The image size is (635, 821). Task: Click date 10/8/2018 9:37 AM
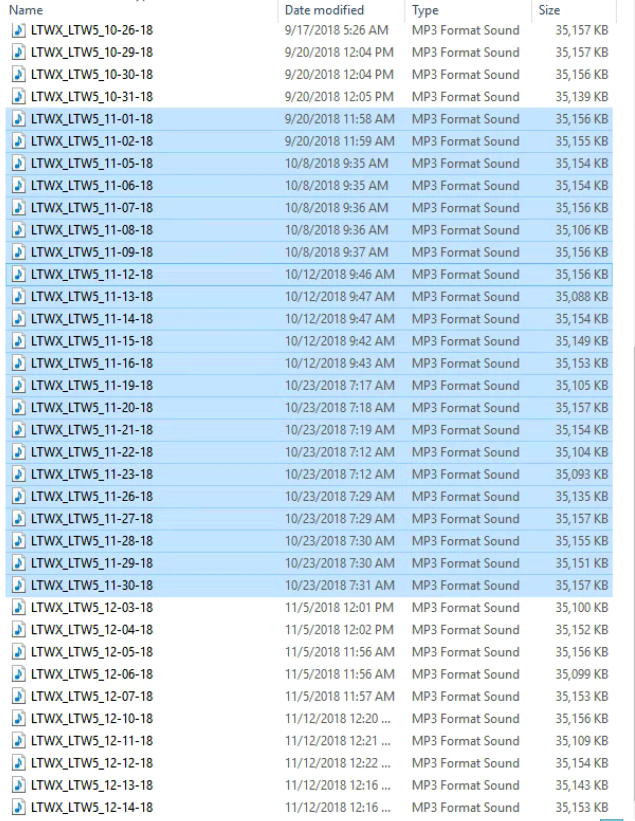pyautogui.click(x=337, y=252)
